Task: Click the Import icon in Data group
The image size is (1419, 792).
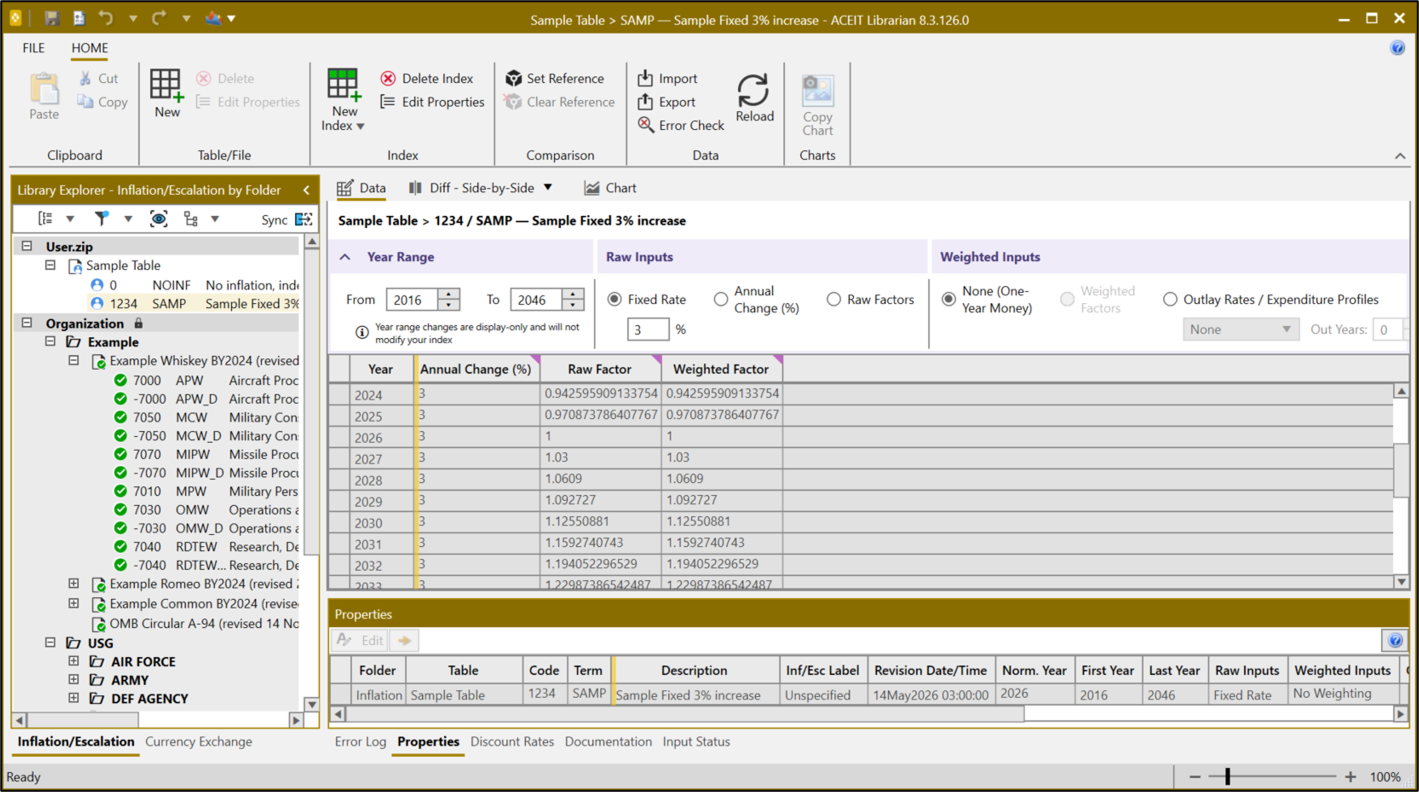Action: pyautogui.click(x=646, y=78)
